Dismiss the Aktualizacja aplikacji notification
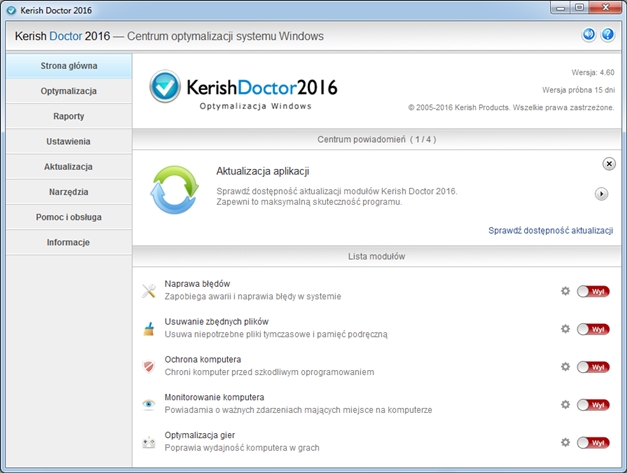627x473 pixels. [609, 163]
